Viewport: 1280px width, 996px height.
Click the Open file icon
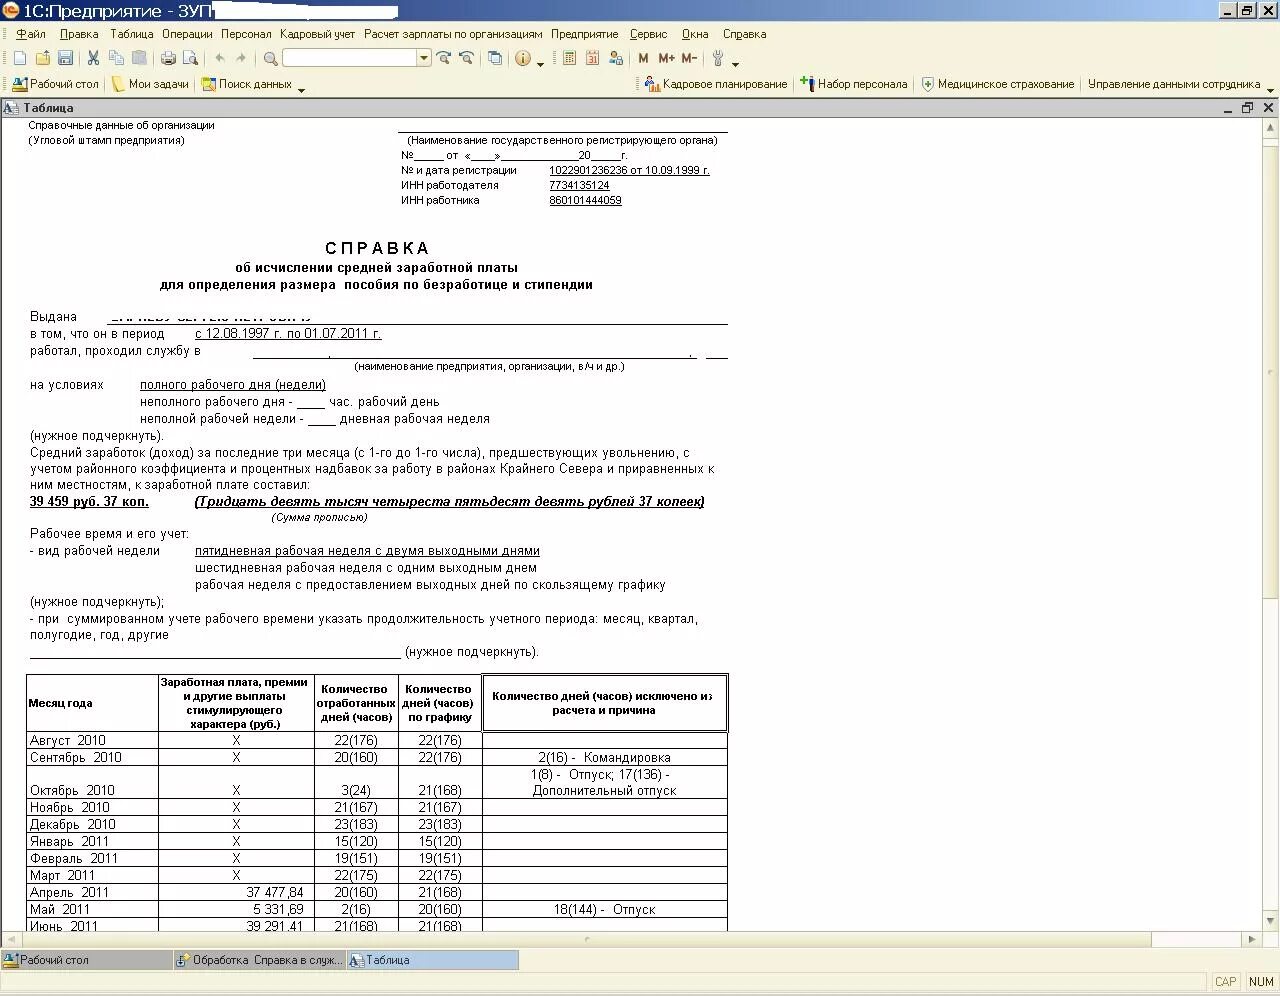coord(43,58)
